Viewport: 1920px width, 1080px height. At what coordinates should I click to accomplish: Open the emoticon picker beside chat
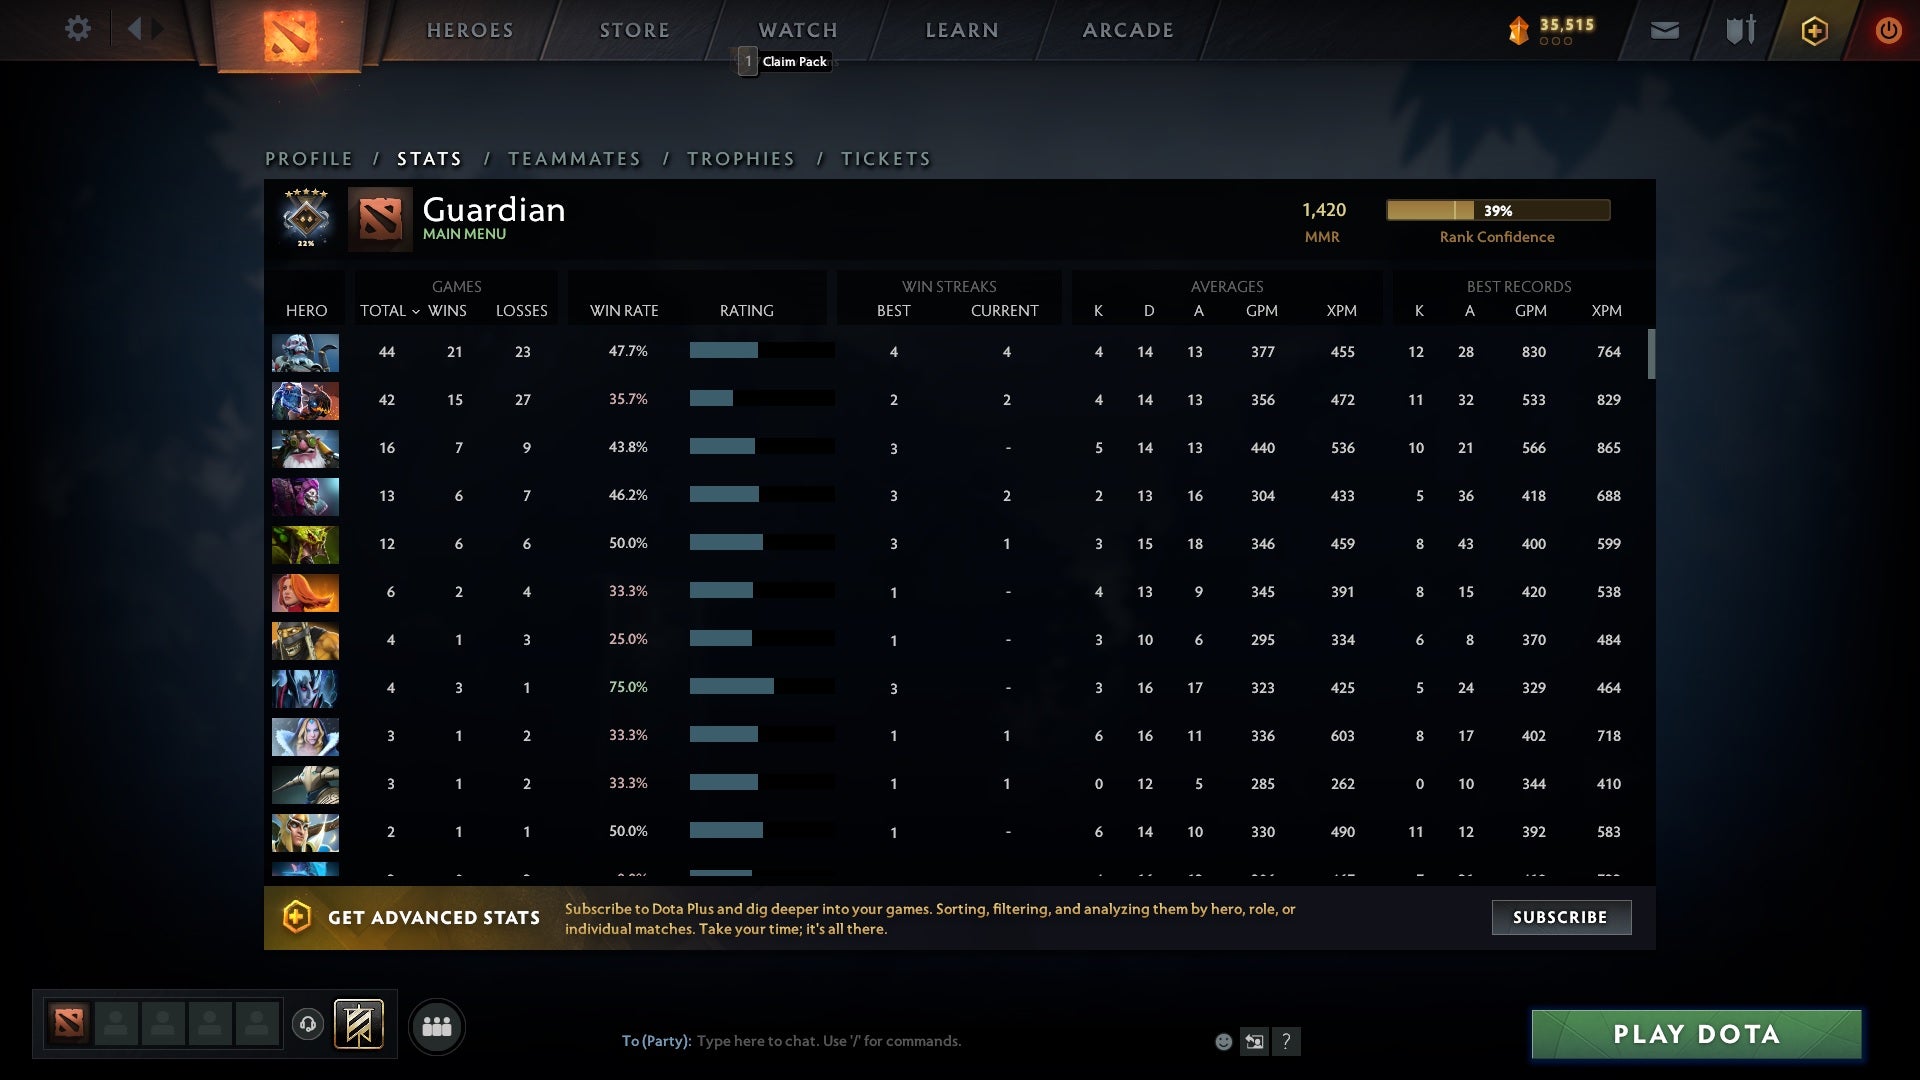click(1223, 1041)
